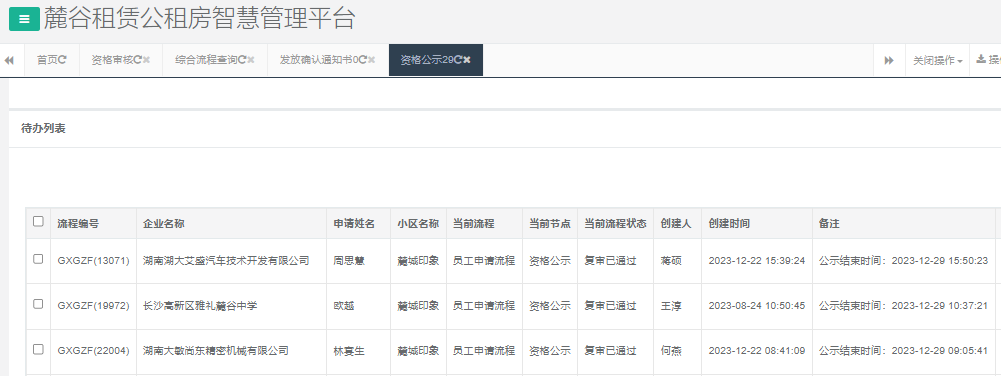Check the row for GXGZF(13071)
Image resolution: width=1001 pixels, height=376 pixels.
38,259
